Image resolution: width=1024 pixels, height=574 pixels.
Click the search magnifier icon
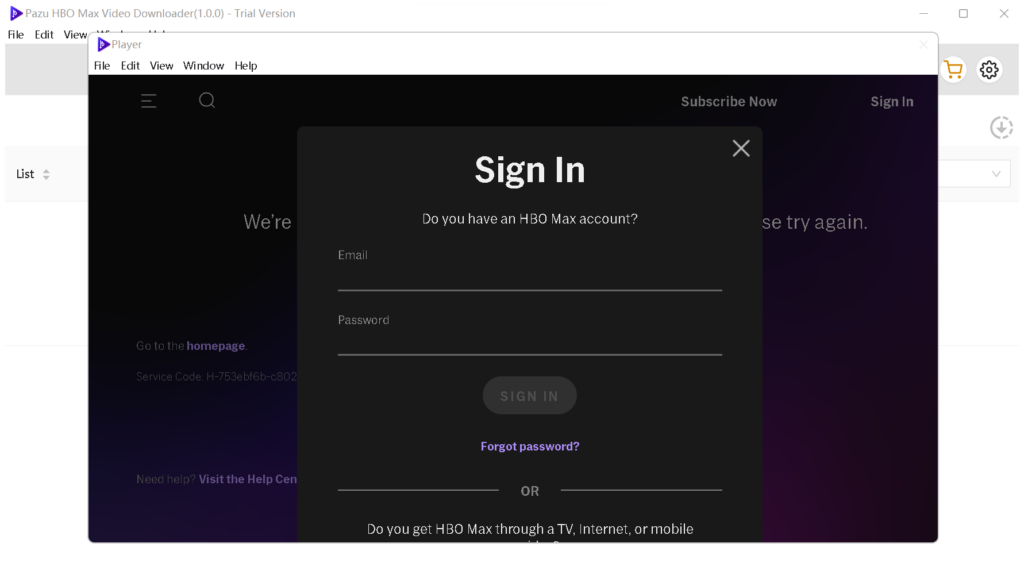(x=207, y=101)
